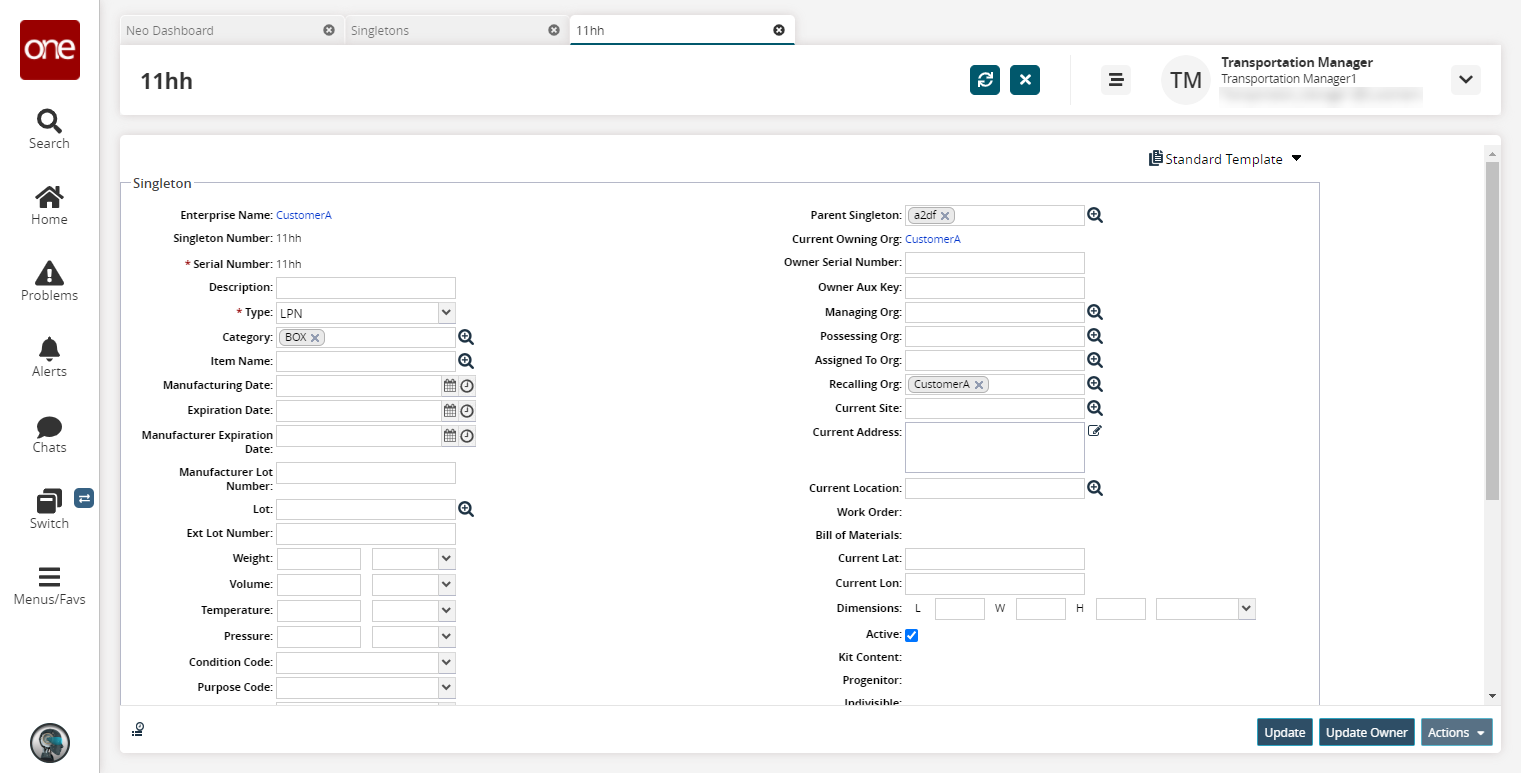Remove BOX tag from Category field
Image resolution: width=1521 pixels, height=773 pixels.
point(315,338)
